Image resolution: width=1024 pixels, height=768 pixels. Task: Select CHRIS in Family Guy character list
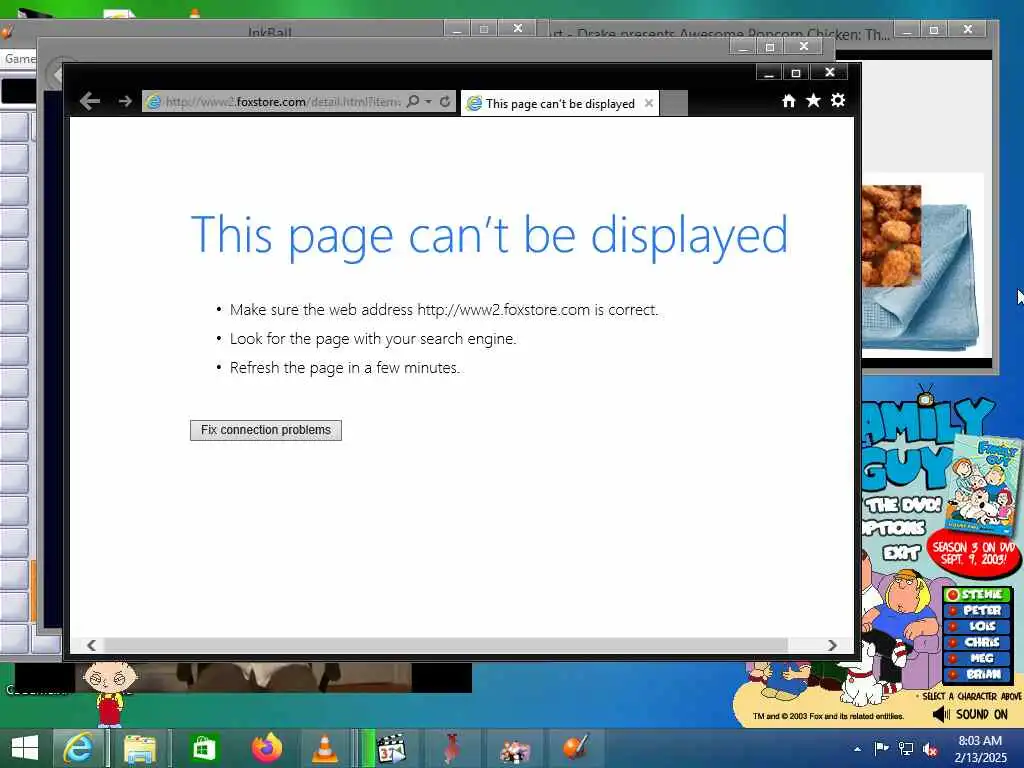point(976,643)
